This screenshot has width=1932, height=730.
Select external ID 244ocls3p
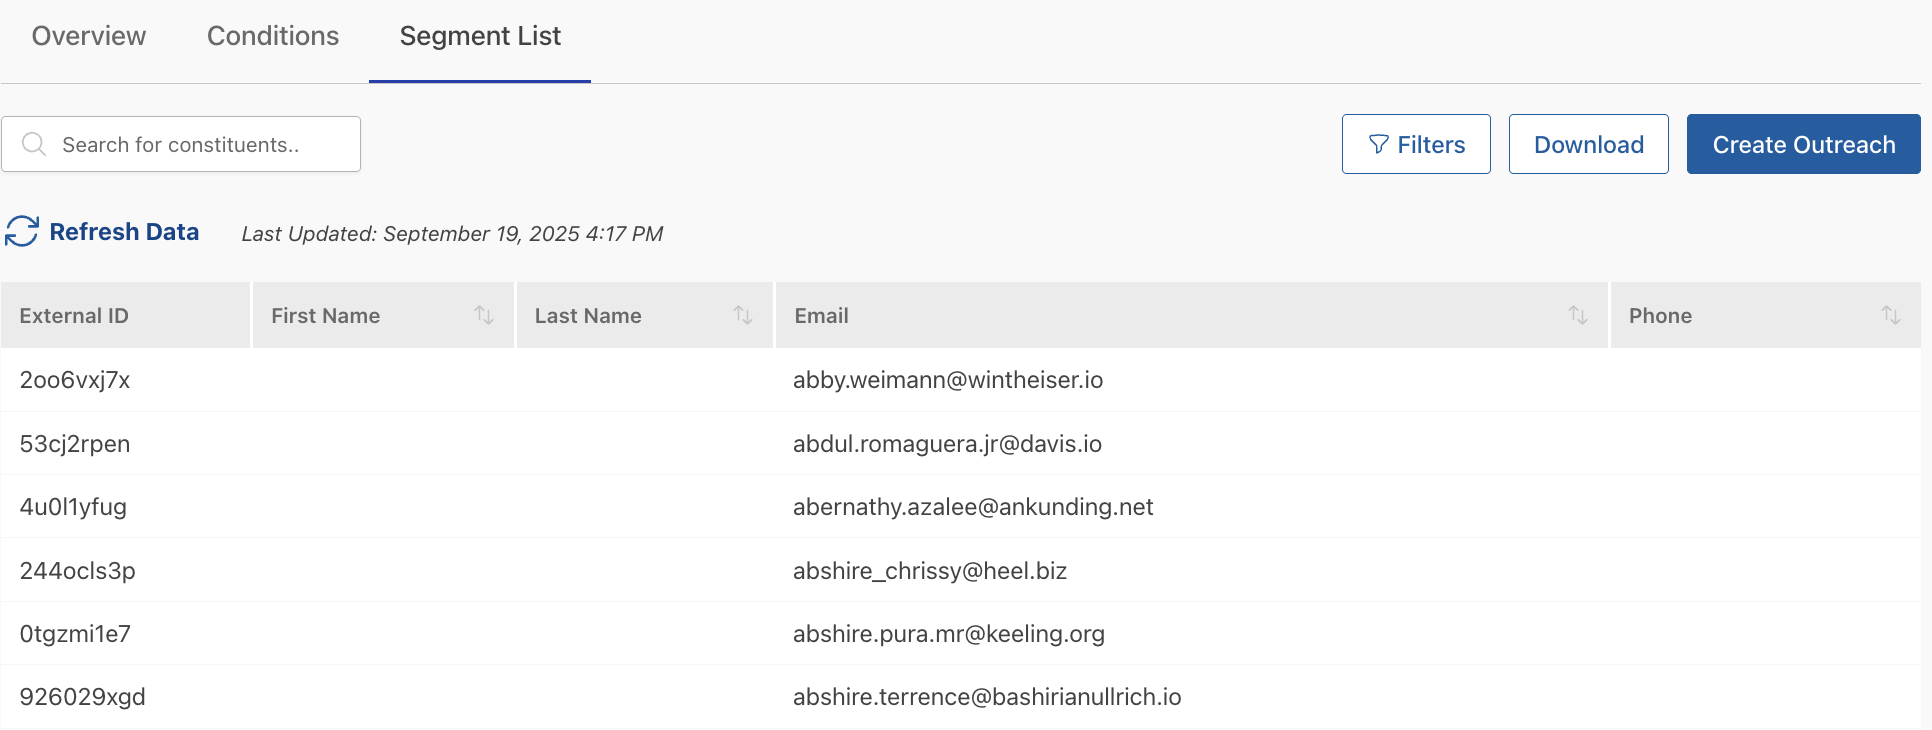tap(78, 571)
